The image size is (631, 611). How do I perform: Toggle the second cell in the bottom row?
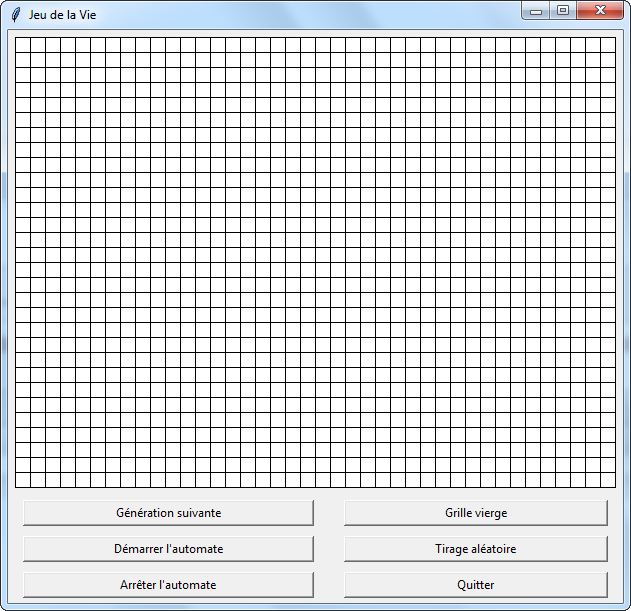pyautogui.click(x=38, y=480)
